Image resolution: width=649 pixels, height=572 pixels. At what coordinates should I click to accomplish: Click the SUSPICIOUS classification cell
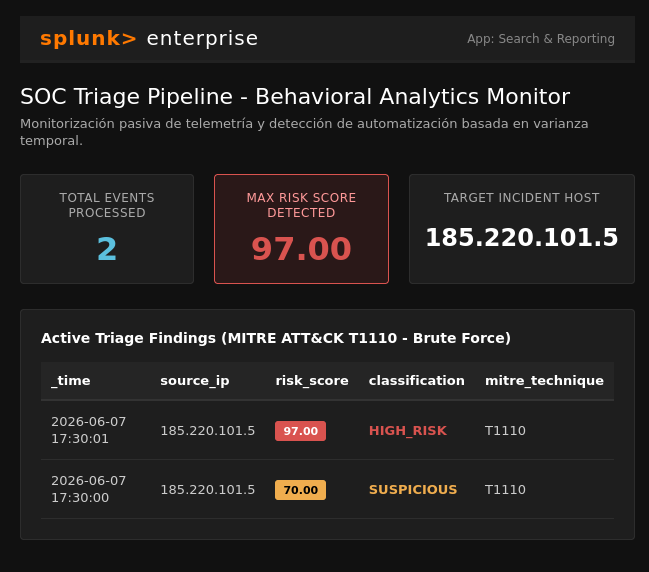point(413,490)
